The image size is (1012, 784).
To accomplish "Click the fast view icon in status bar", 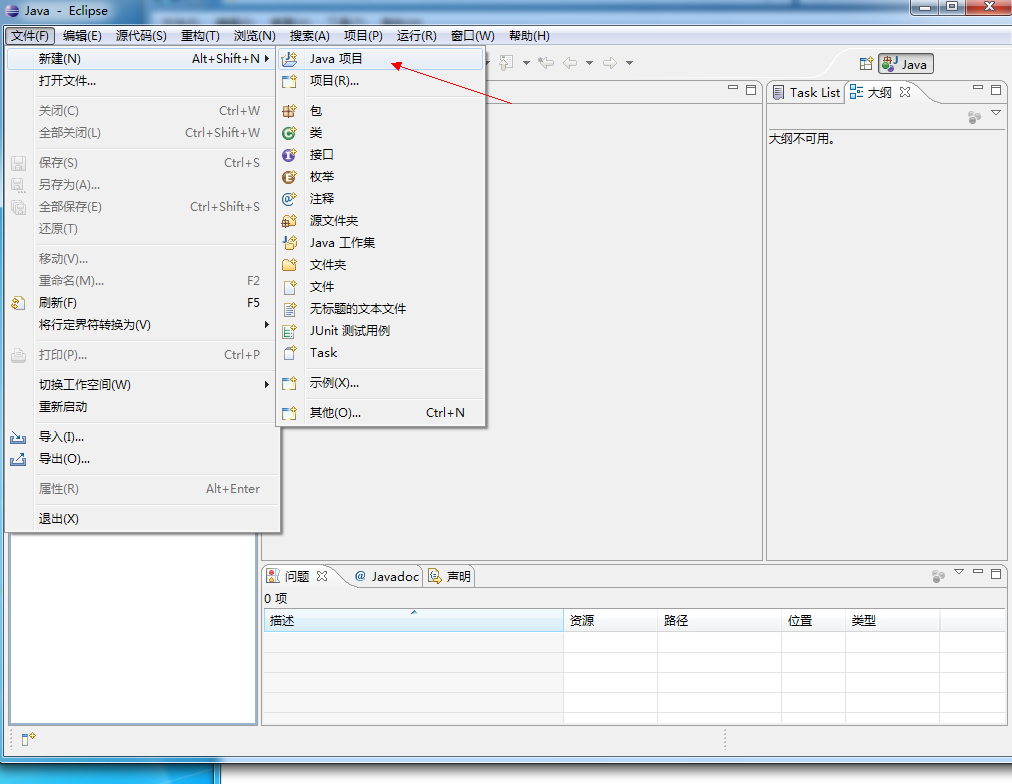I will (x=28, y=739).
